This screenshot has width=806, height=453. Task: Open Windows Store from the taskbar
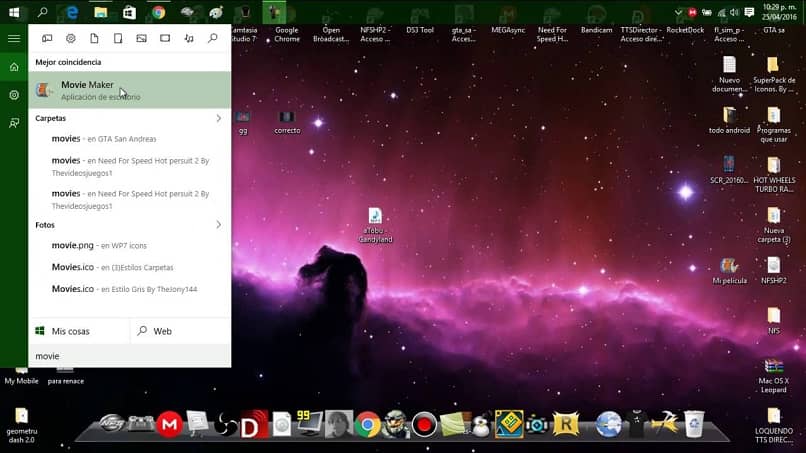130,12
